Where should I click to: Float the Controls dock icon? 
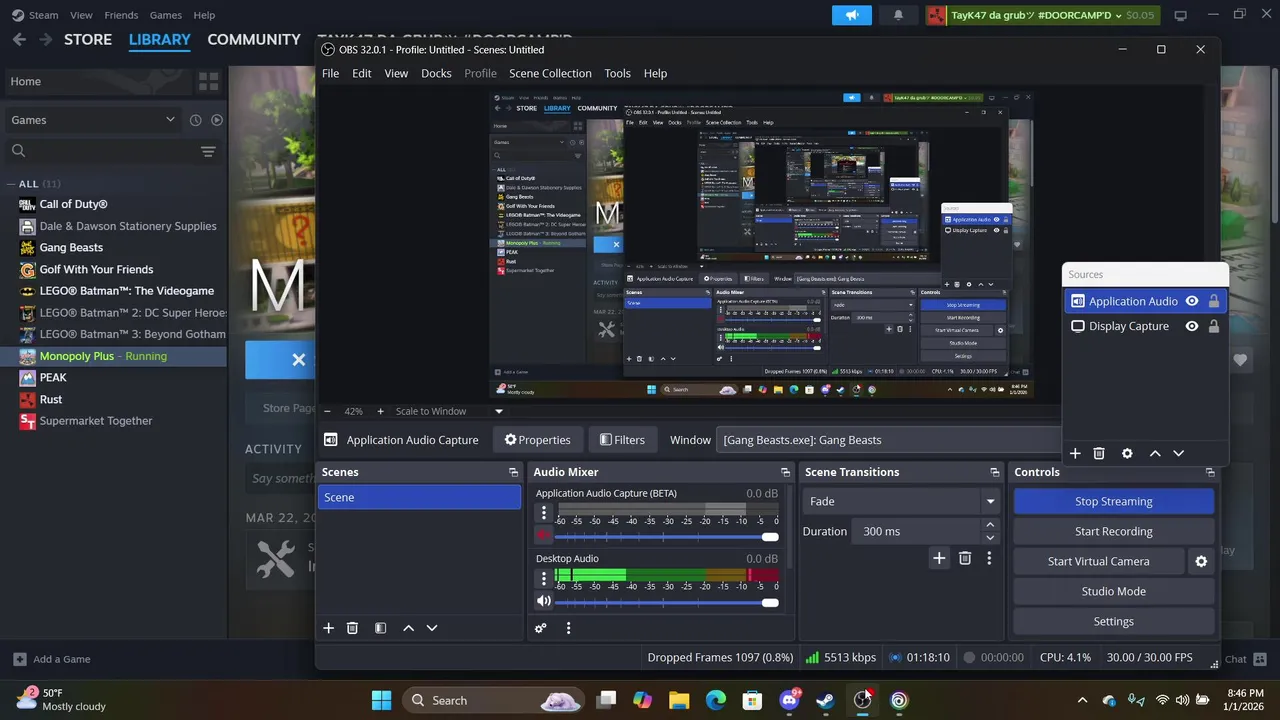[1210, 472]
